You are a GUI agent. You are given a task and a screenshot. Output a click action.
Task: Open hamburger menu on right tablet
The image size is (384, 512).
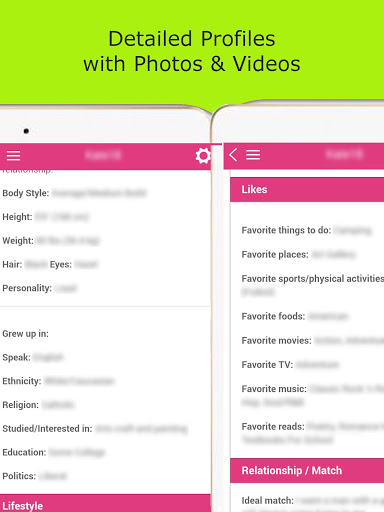[x=253, y=155]
